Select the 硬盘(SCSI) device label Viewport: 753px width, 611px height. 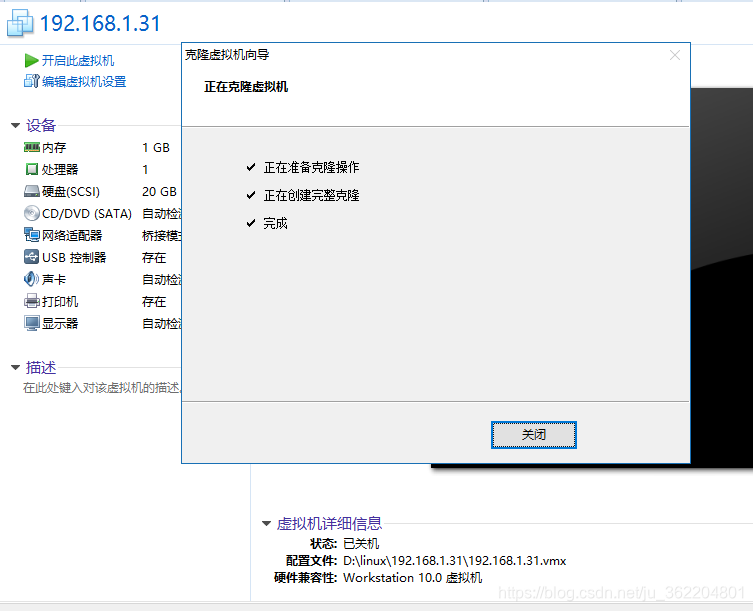(71, 192)
